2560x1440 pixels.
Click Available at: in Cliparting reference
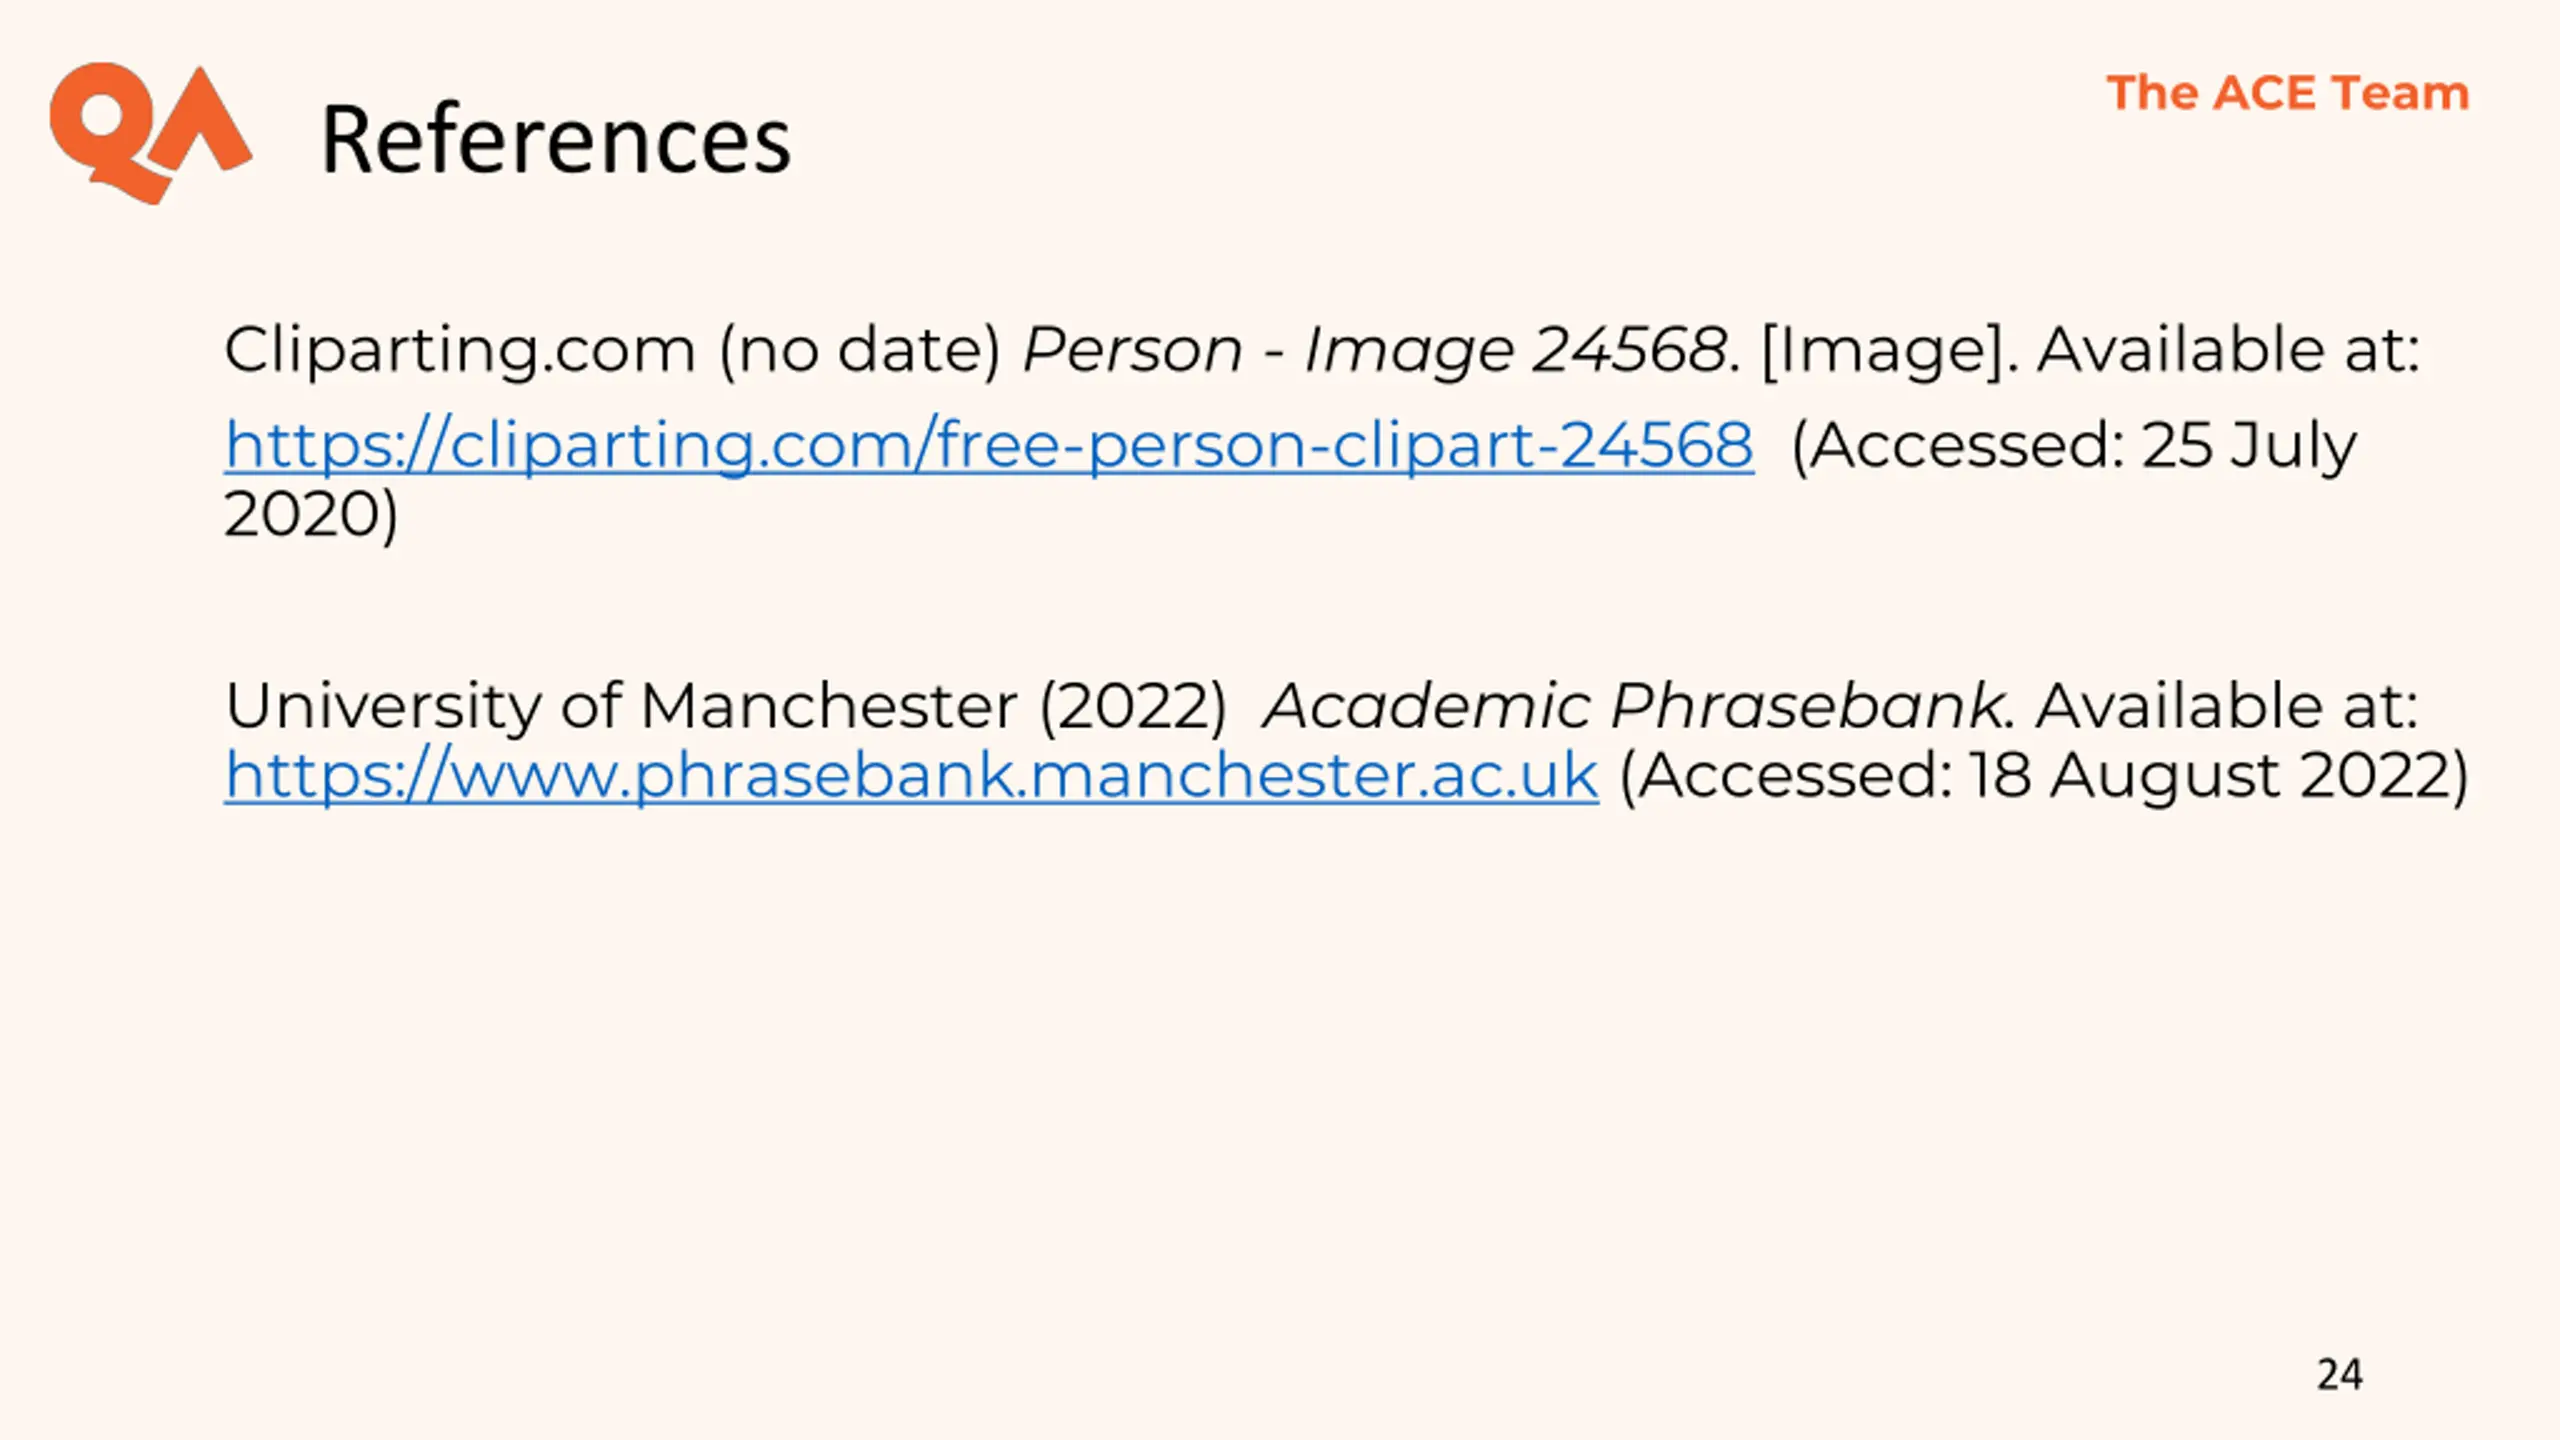[x=2229, y=351]
